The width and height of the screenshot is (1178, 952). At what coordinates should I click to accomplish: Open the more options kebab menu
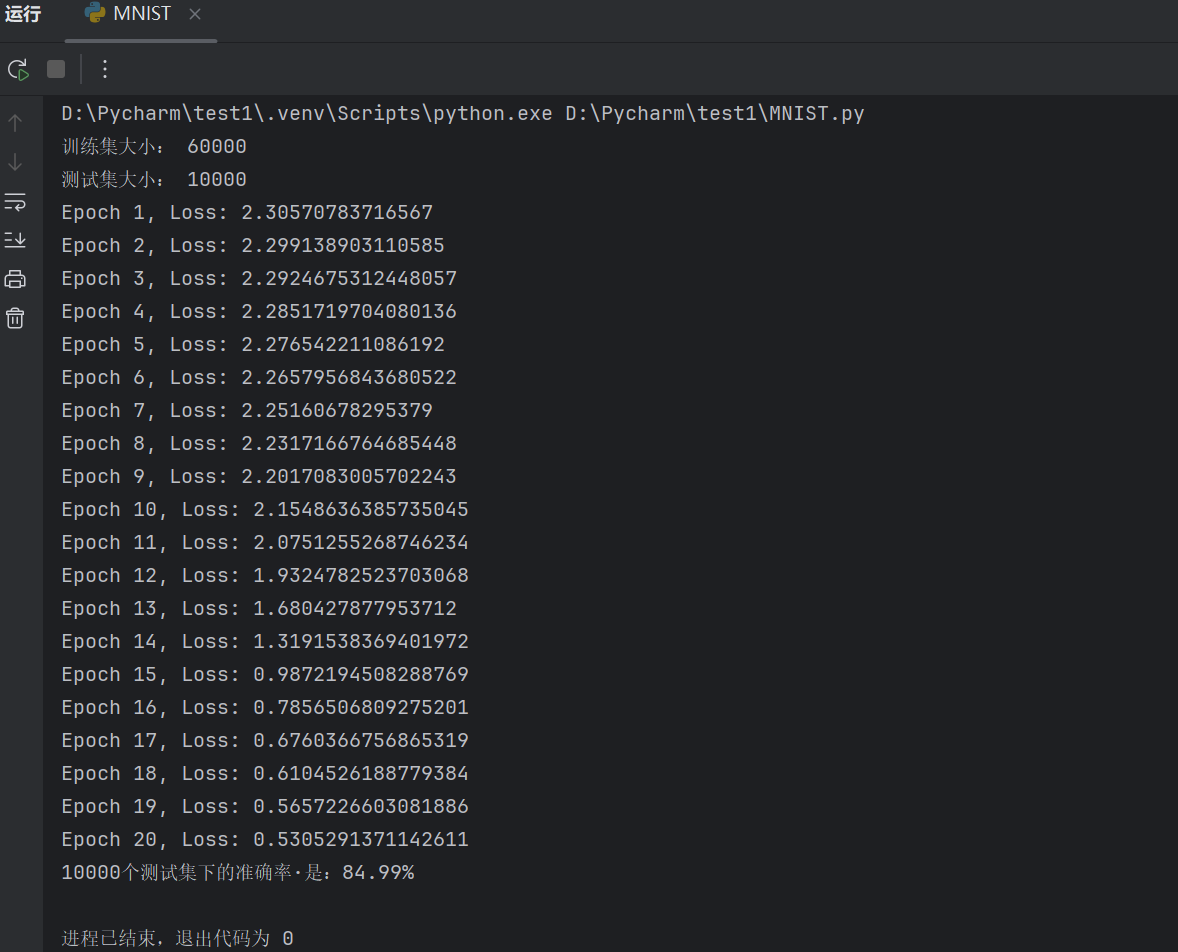[105, 69]
